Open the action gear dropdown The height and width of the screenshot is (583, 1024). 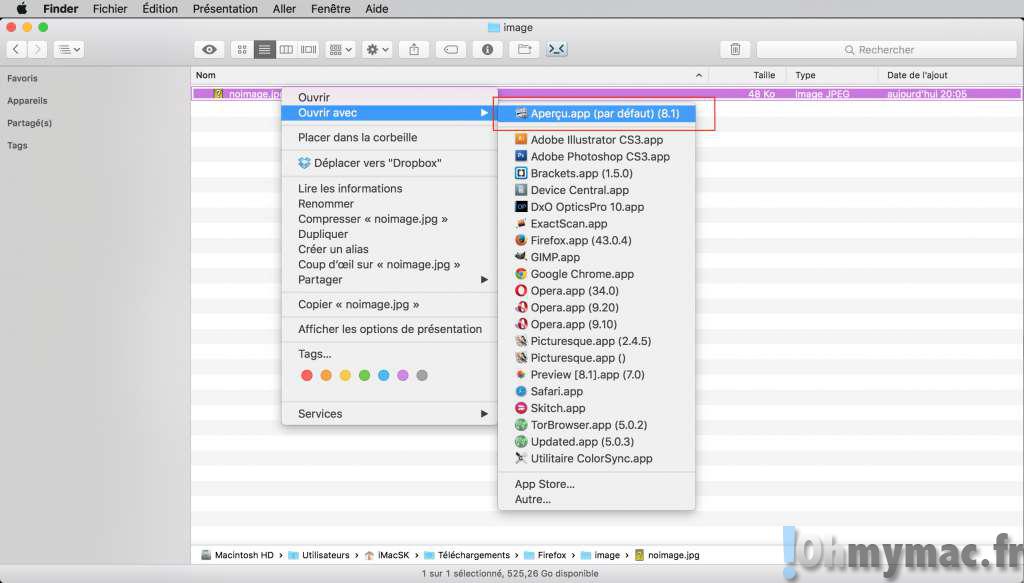[x=375, y=49]
